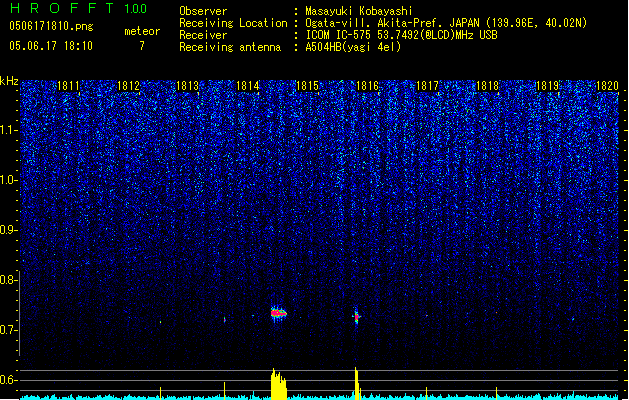Click the 1819 time marker
This screenshot has height=400, width=629.
point(547,86)
